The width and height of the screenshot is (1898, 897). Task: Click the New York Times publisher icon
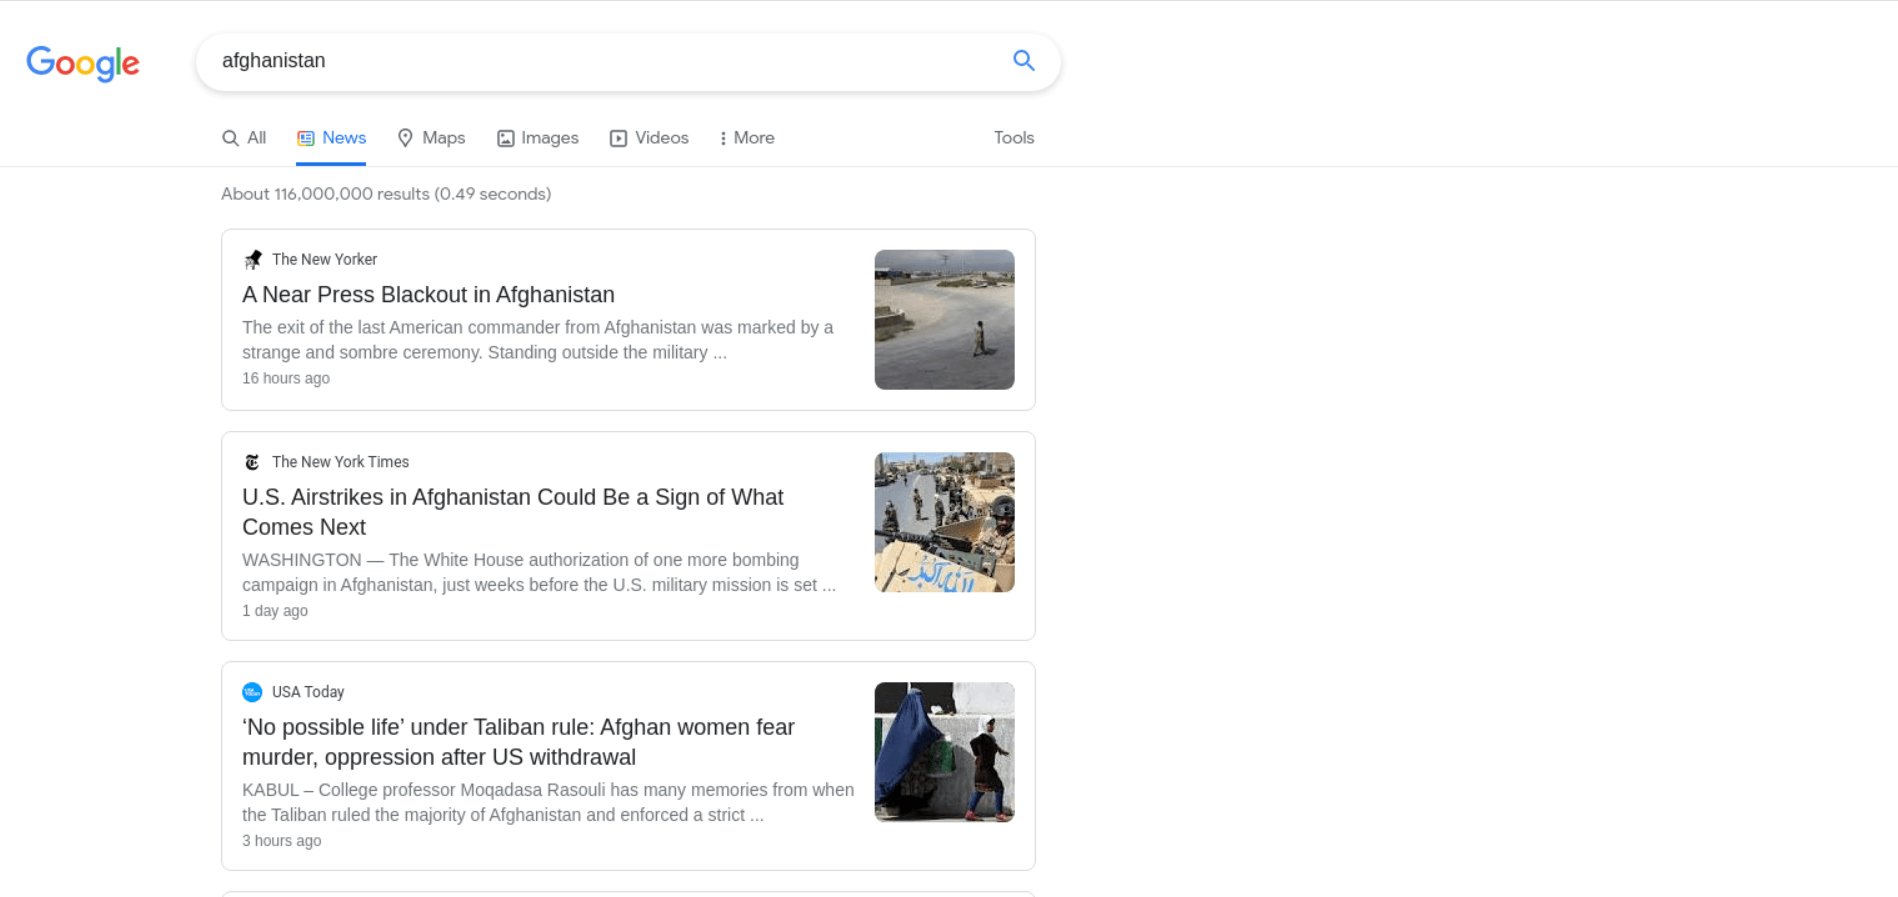pyautogui.click(x=252, y=462)
